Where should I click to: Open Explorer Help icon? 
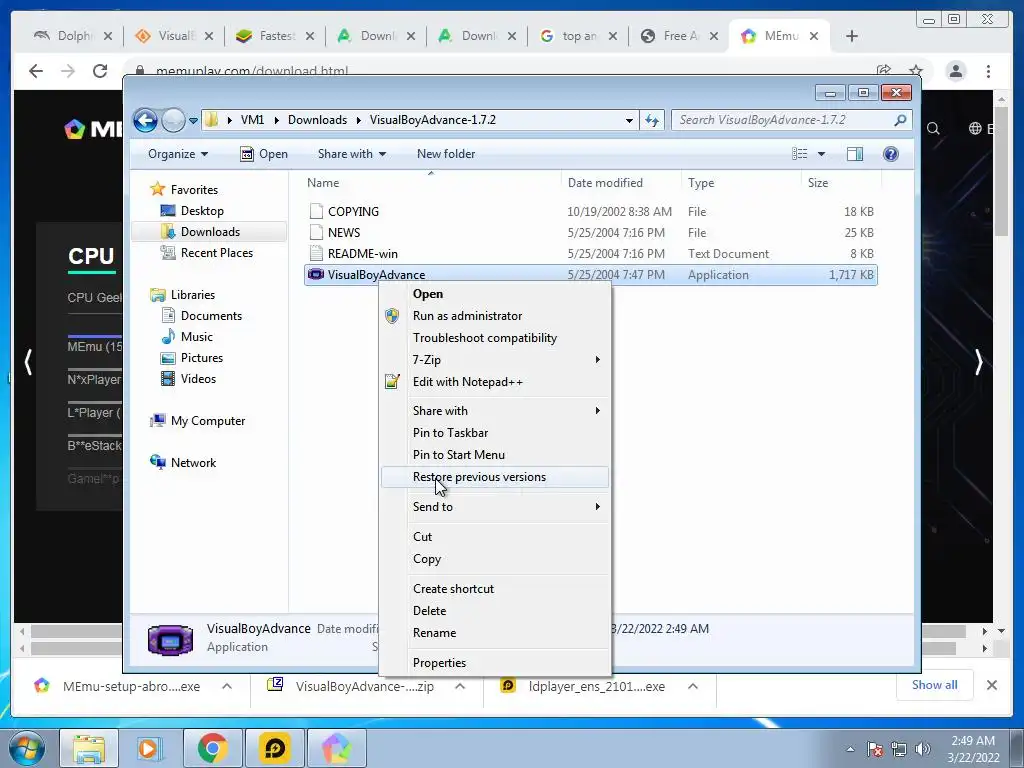point(891,154)
